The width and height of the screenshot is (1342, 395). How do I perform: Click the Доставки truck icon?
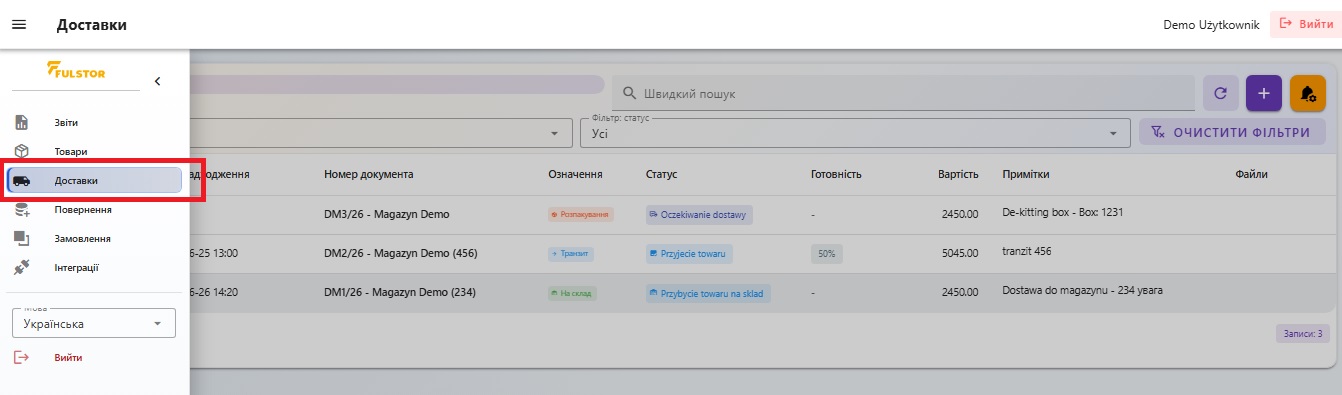coord(21,180)
